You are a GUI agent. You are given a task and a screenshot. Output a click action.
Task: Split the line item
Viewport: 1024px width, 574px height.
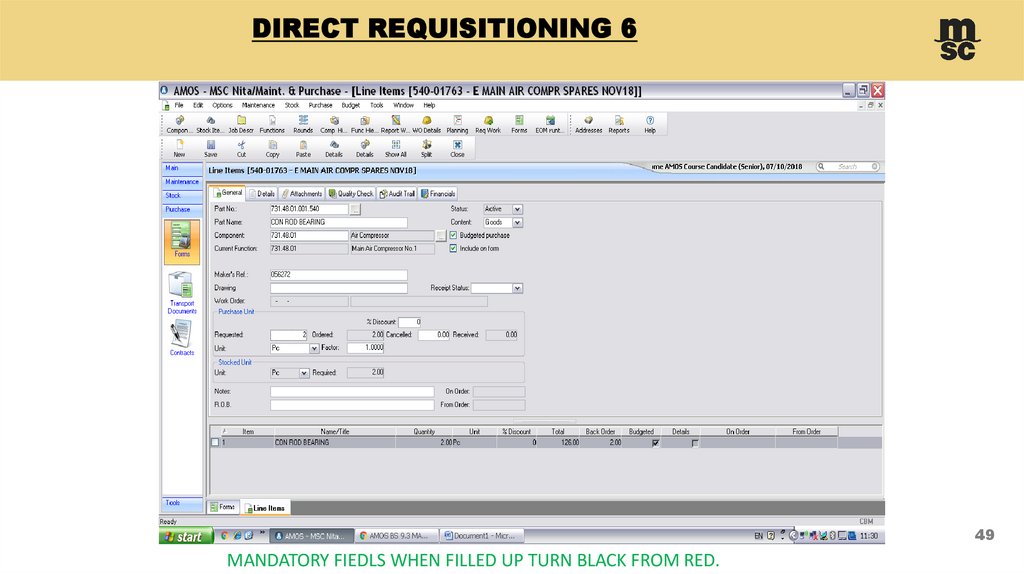426,148
